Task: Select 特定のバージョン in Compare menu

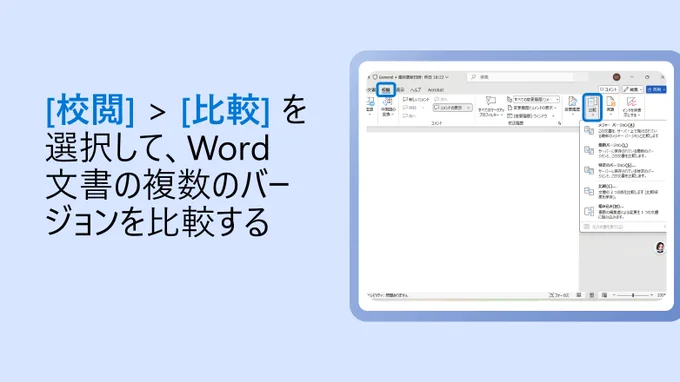Action: (x=623, y=171)
